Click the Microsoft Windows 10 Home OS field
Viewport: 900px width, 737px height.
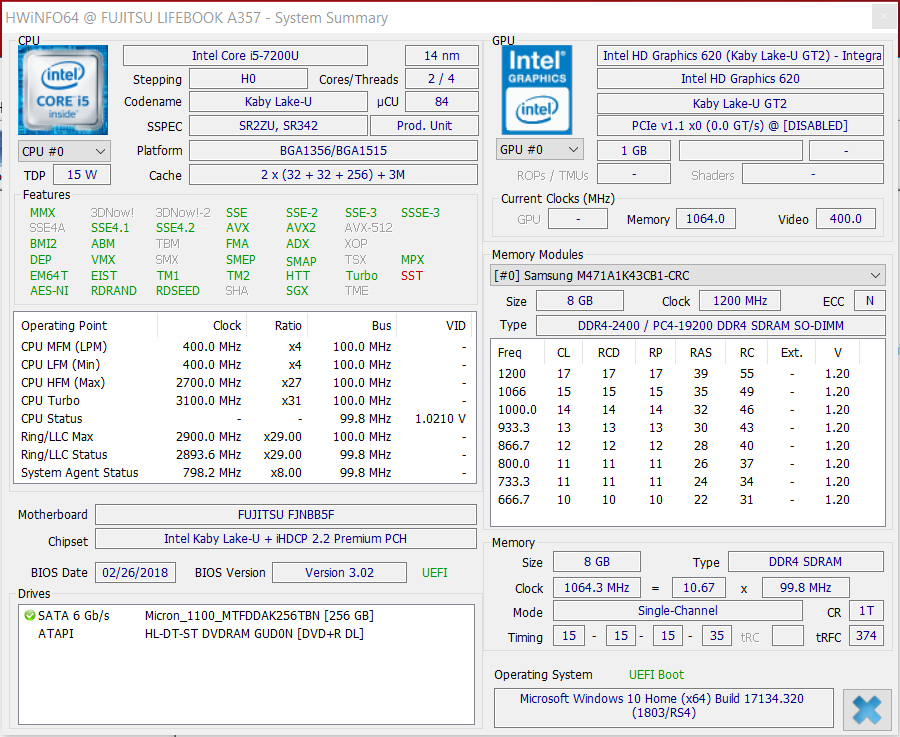point(664,706)
